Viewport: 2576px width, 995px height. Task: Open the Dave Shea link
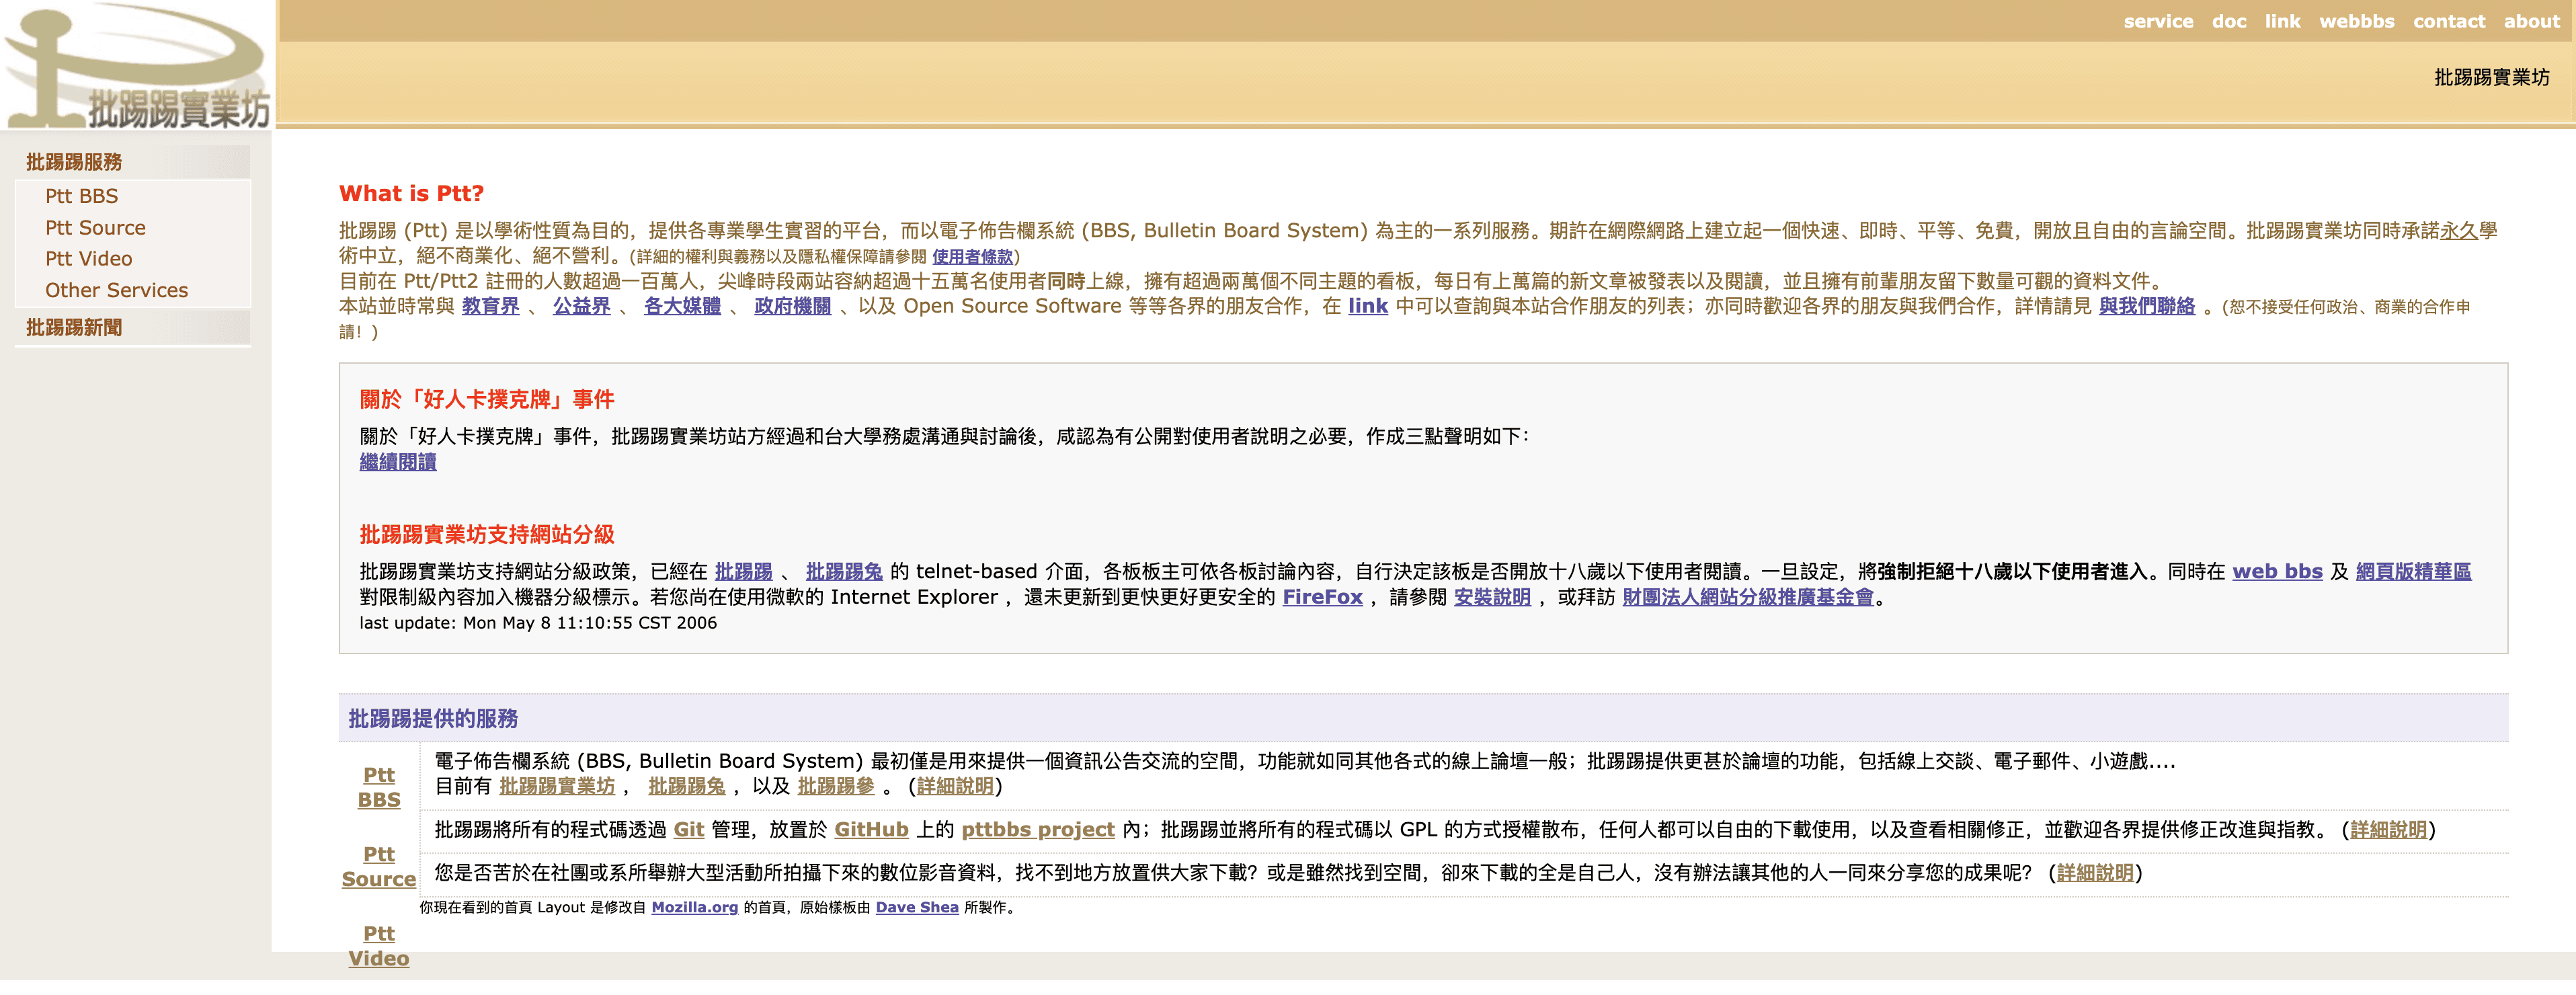point(916,907)
